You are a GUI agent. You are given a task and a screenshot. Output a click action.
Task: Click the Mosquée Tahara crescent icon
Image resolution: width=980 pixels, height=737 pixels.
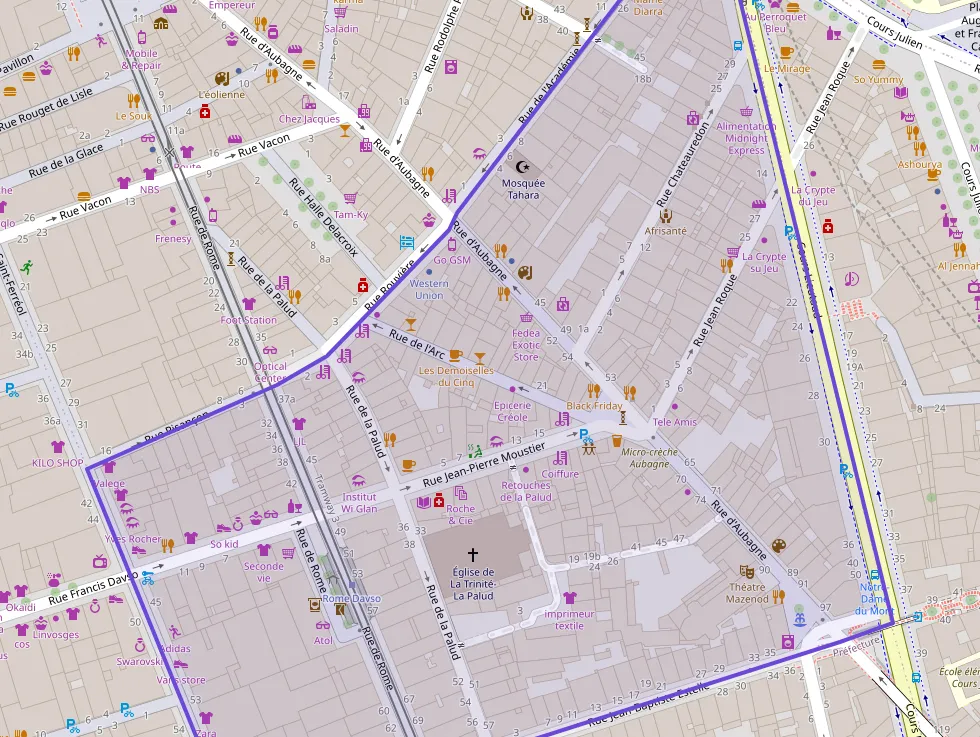click(x=522, y=167)
